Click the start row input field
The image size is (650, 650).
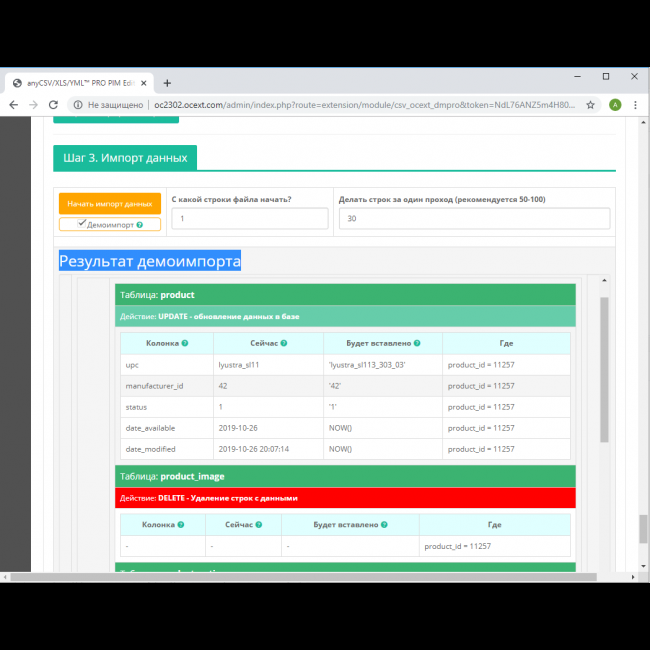click(249, 218)
